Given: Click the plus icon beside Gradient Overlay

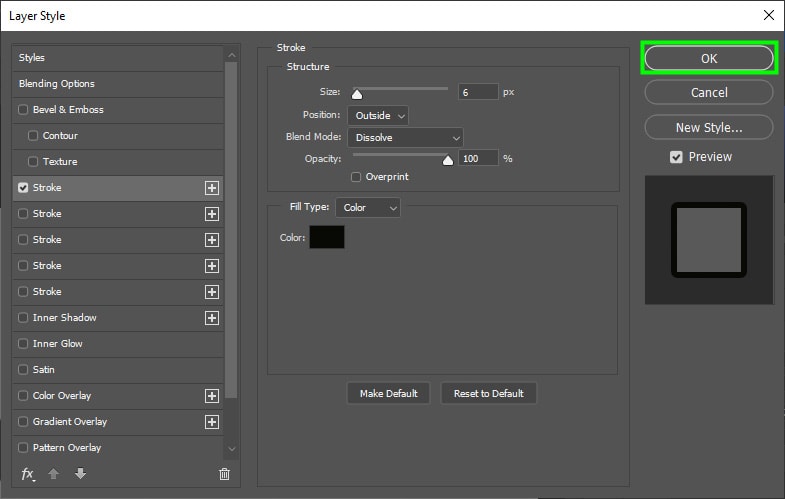Looking at the screenshot, I should click(x=212, y=422).
